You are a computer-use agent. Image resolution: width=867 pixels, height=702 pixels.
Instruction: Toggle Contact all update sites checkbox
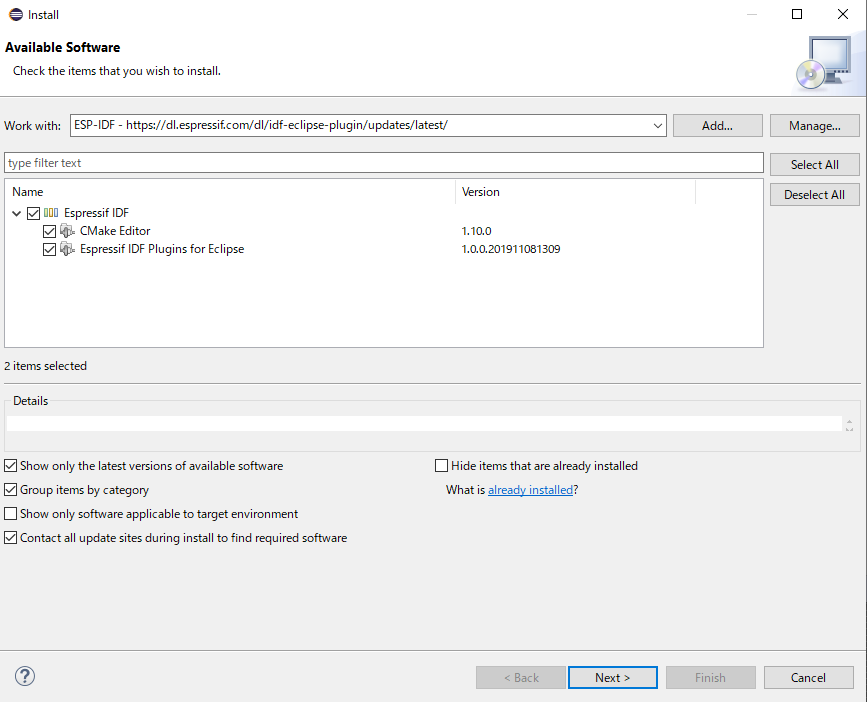[x=11, y=538]
